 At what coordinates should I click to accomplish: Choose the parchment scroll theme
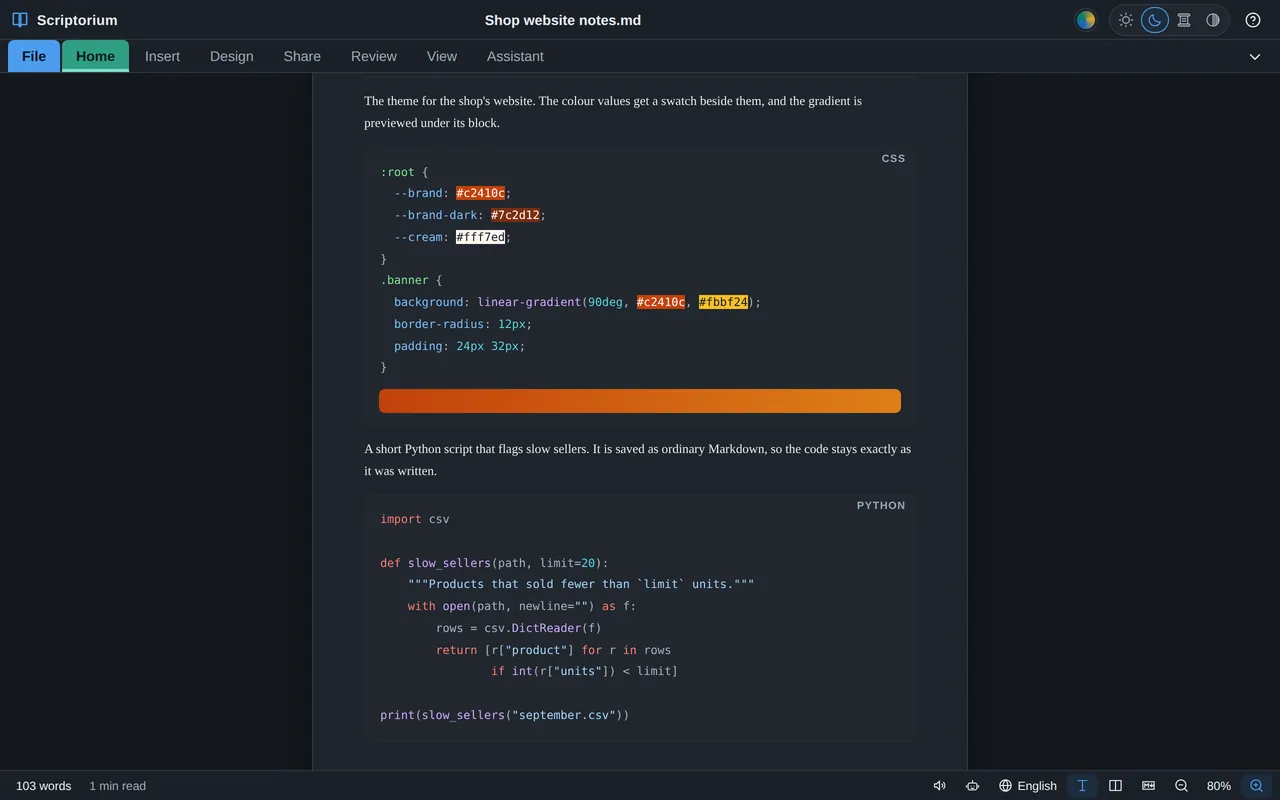point(1184,20)
